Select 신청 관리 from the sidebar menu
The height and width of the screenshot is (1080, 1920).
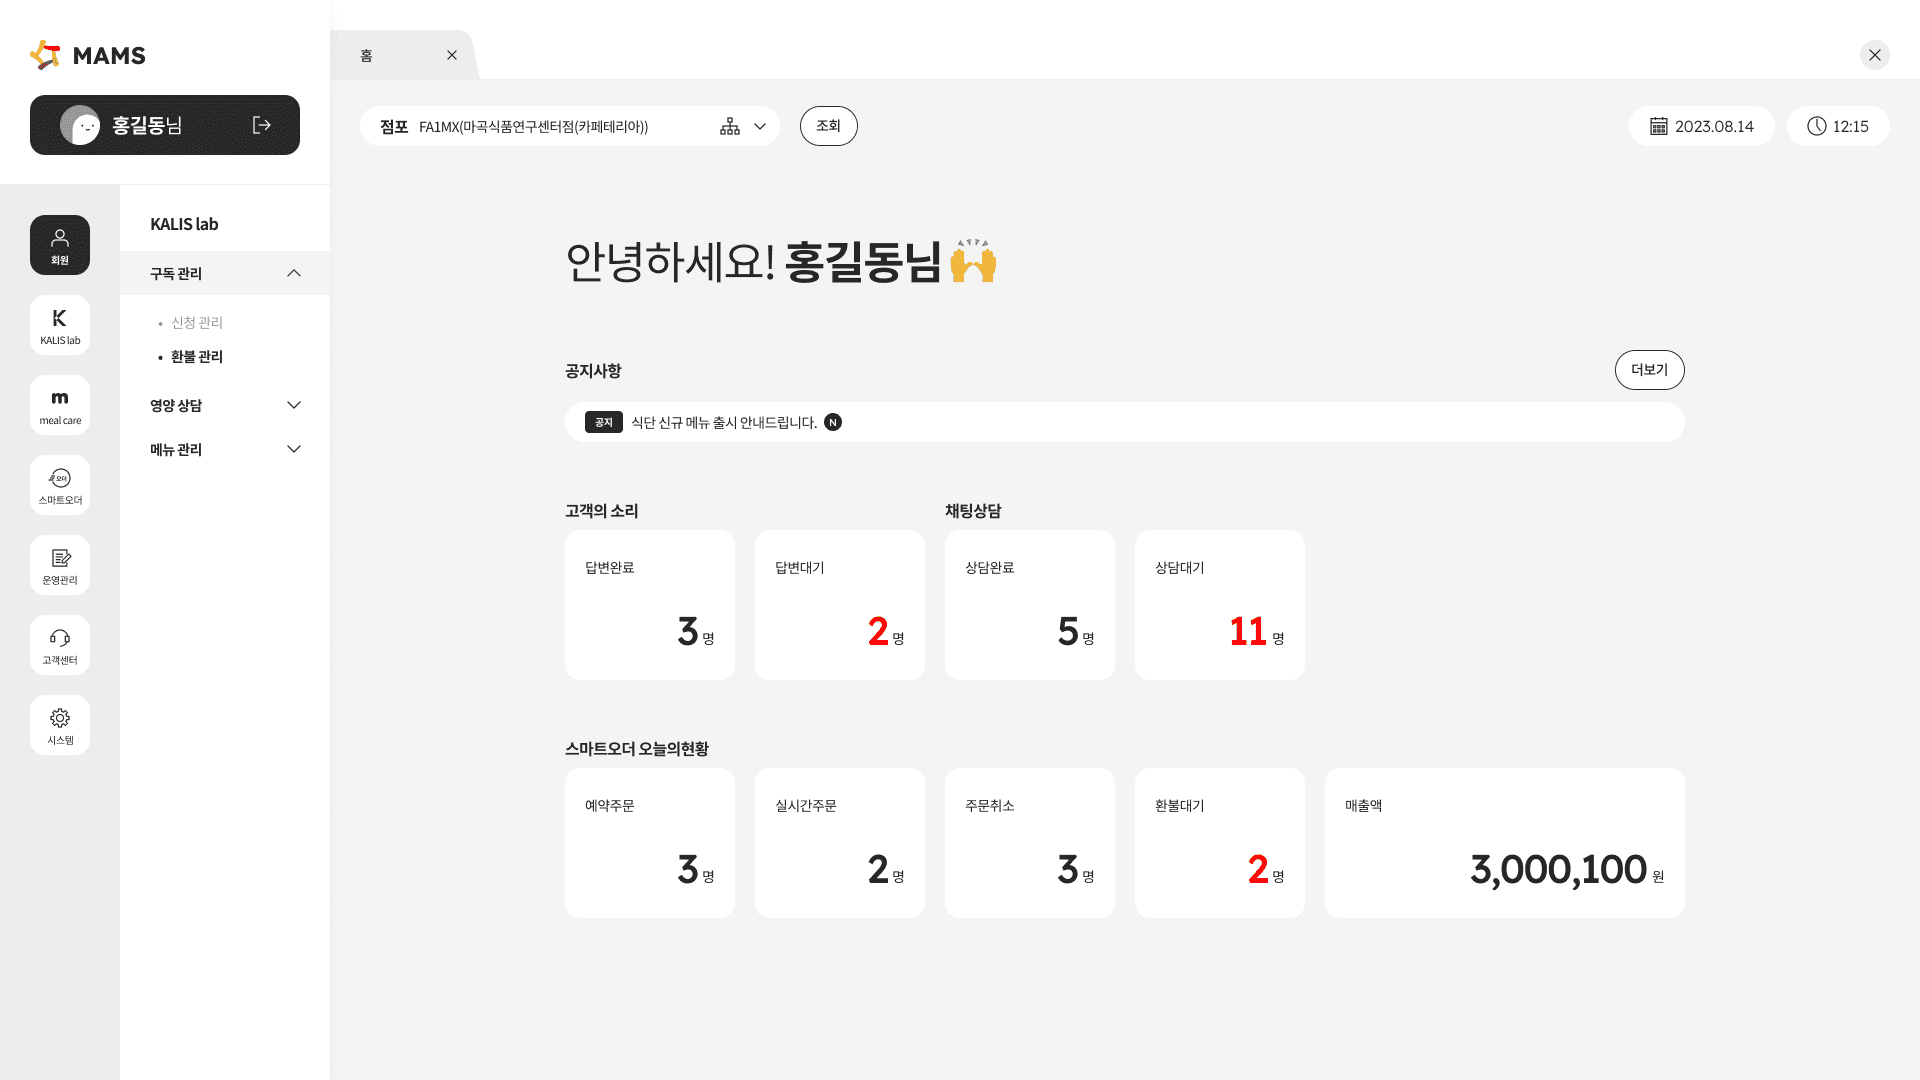click(196, 322)
